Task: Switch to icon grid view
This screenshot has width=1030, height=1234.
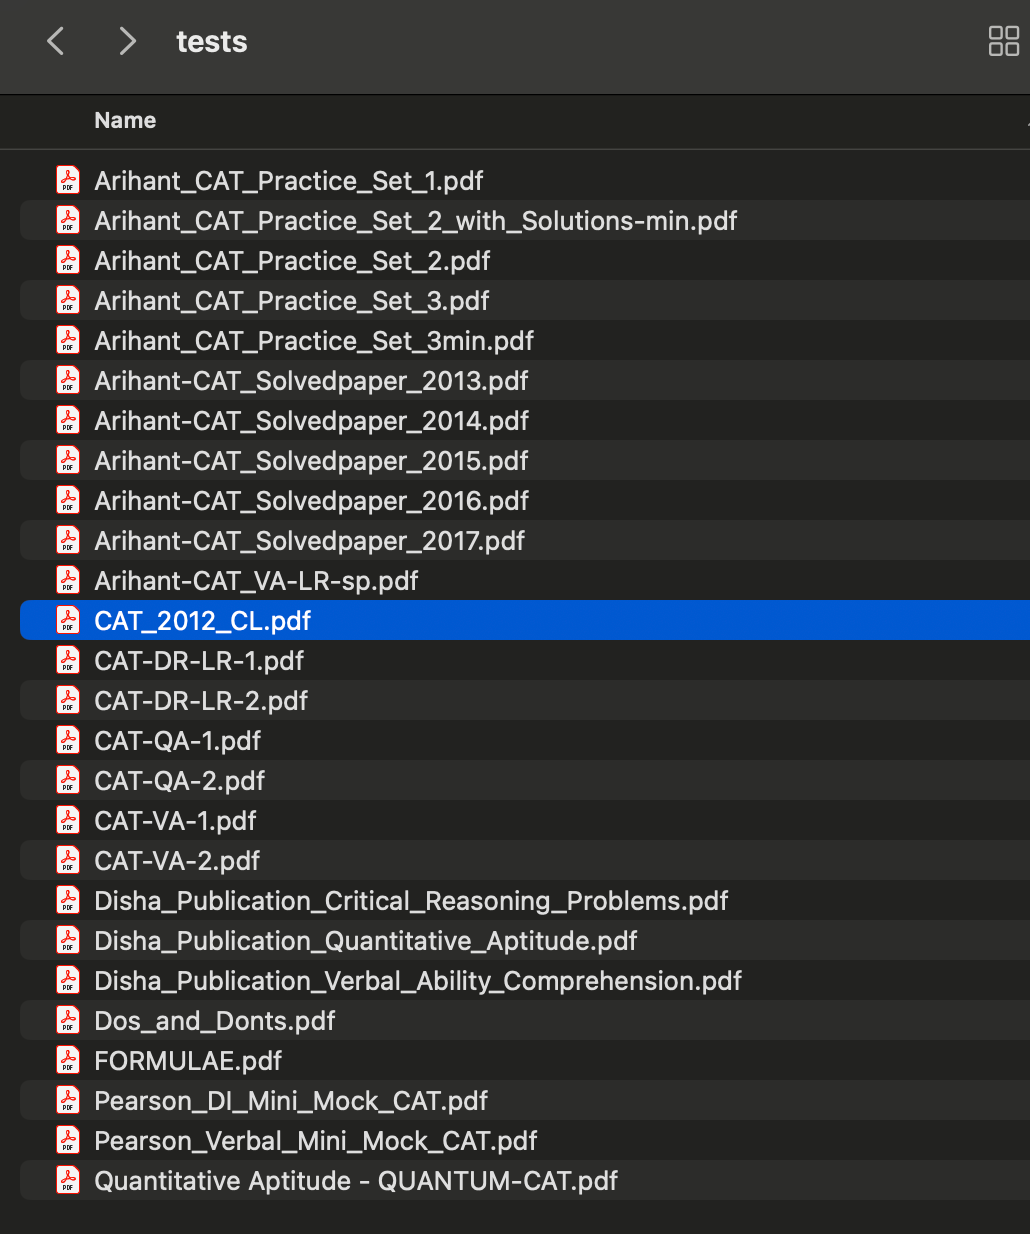Action: click(x=1003, y=41)
